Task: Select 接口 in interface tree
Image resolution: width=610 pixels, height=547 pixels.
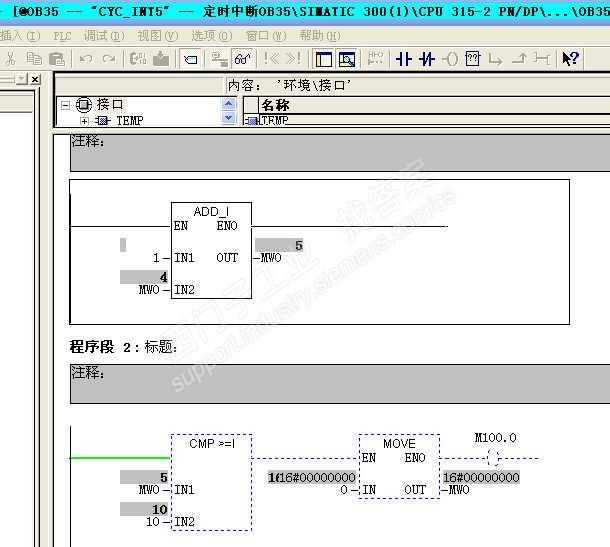Action: point(110,104)
